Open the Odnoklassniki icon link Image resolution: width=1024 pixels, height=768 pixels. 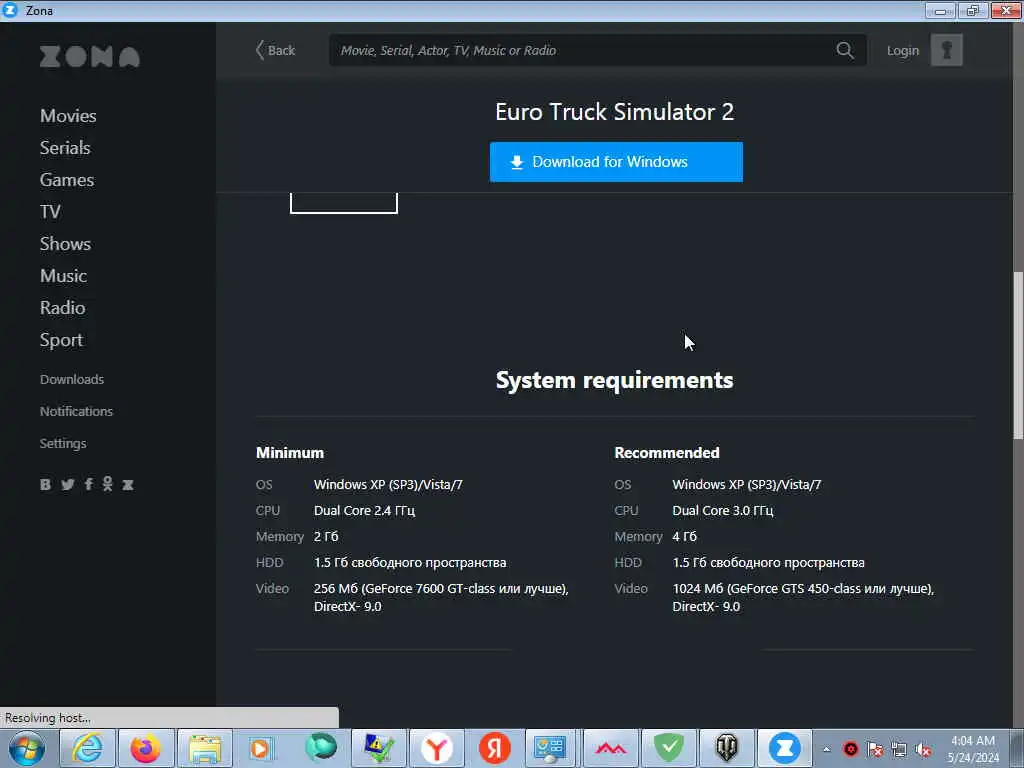(108, 484)
